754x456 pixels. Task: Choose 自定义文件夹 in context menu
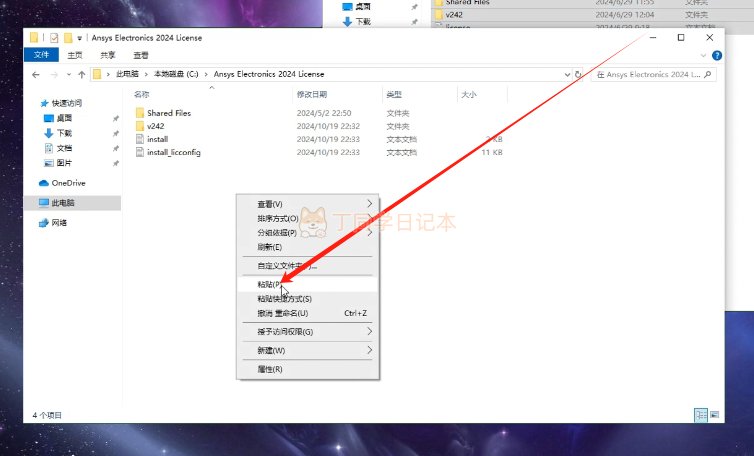(307, 266)
